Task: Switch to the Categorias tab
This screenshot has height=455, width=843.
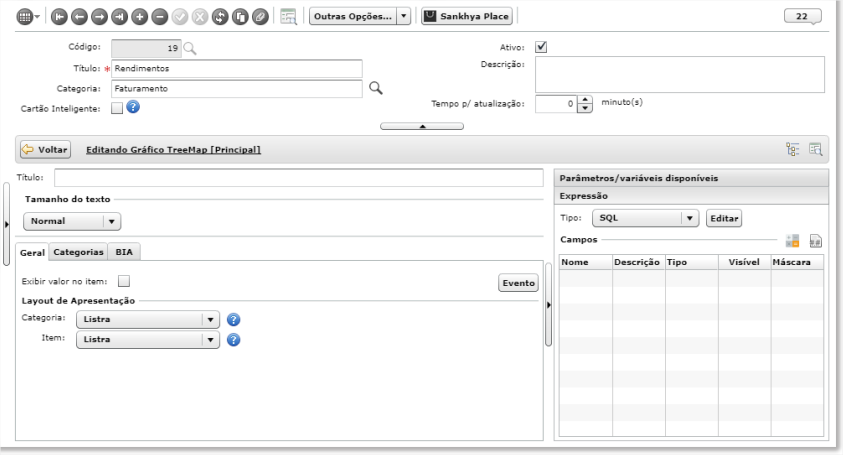Action: click(78, 252)
